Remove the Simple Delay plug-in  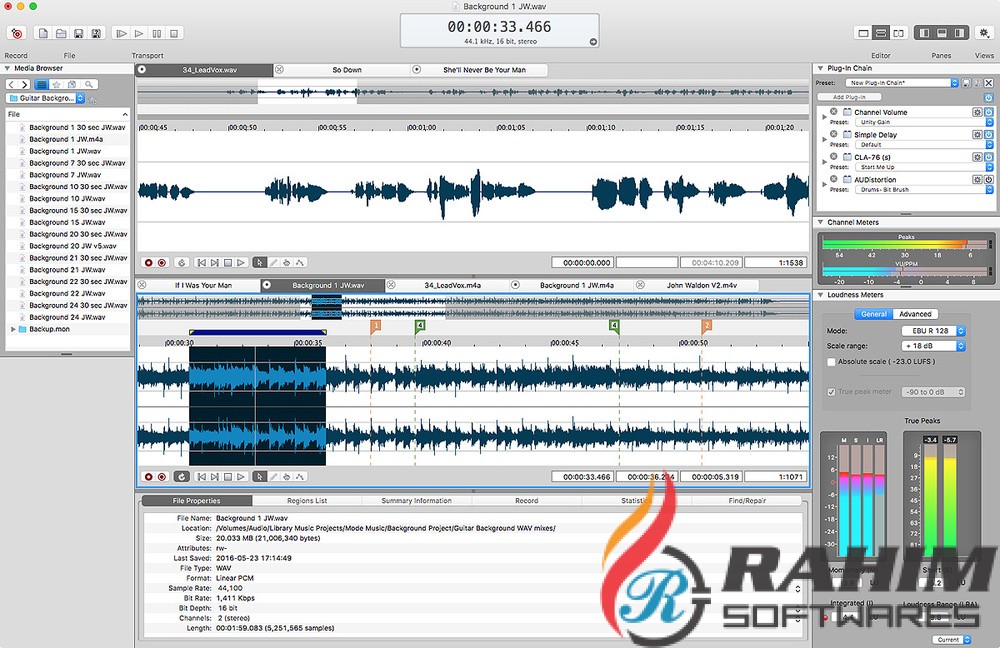point(834,134)
